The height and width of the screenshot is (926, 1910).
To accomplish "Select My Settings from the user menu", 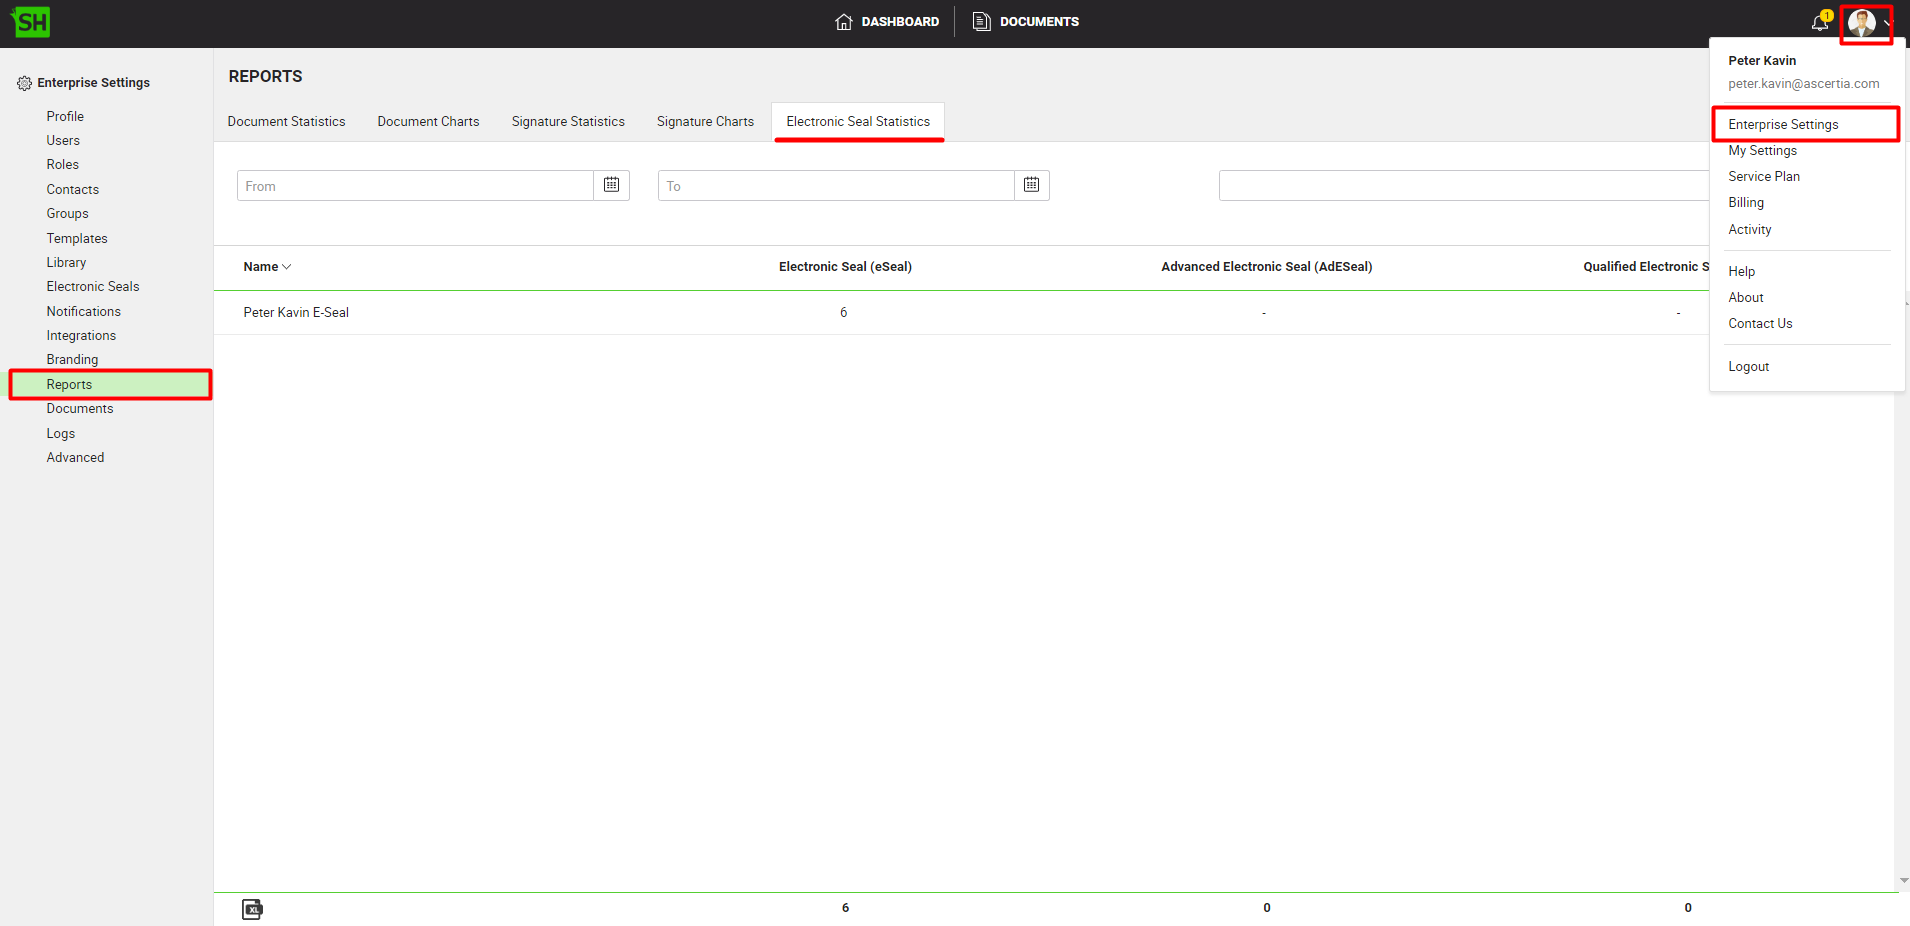I will point(1762,151).
